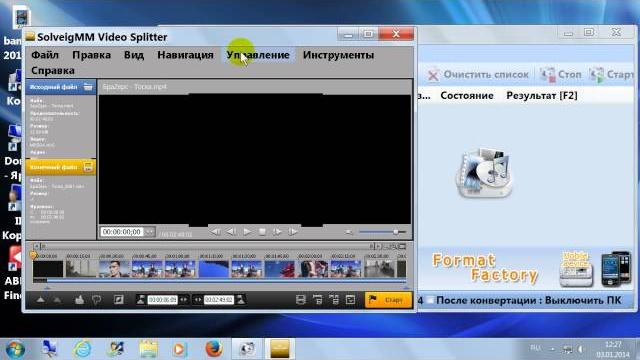Click the second icon left of orange Старт

[318, 300]
